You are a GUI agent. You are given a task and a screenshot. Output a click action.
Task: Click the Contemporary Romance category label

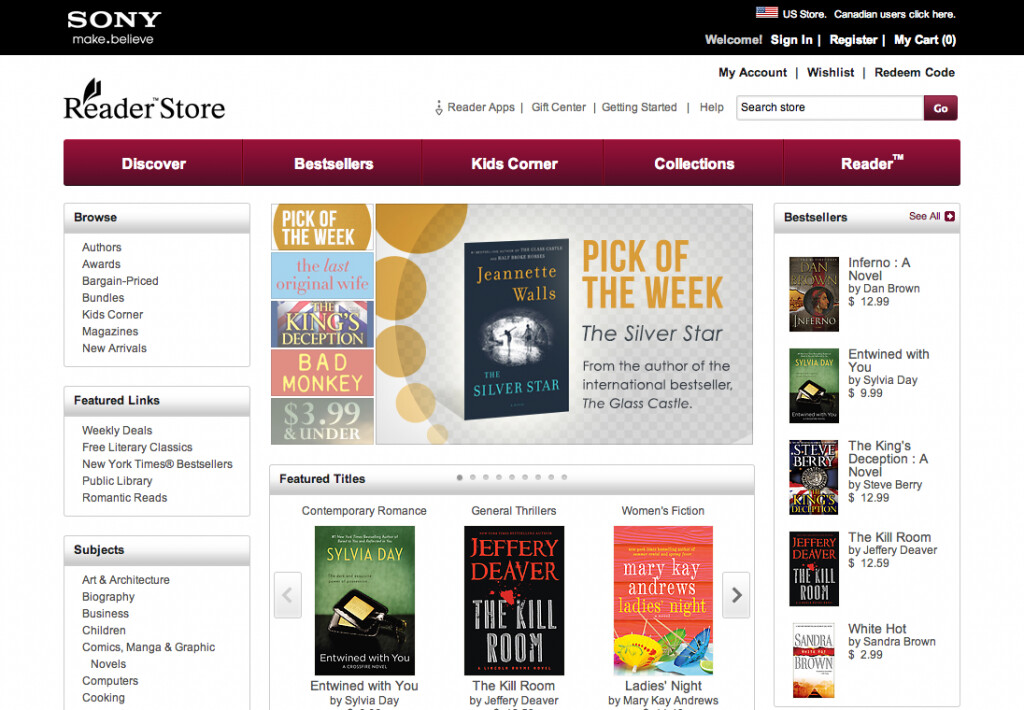[x=364, y=511]
